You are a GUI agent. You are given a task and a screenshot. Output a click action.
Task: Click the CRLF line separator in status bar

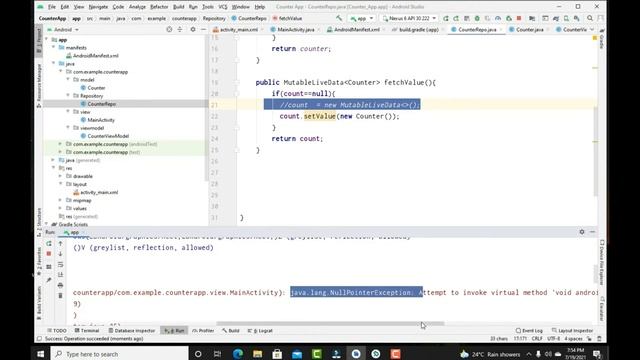pos(537,339)
